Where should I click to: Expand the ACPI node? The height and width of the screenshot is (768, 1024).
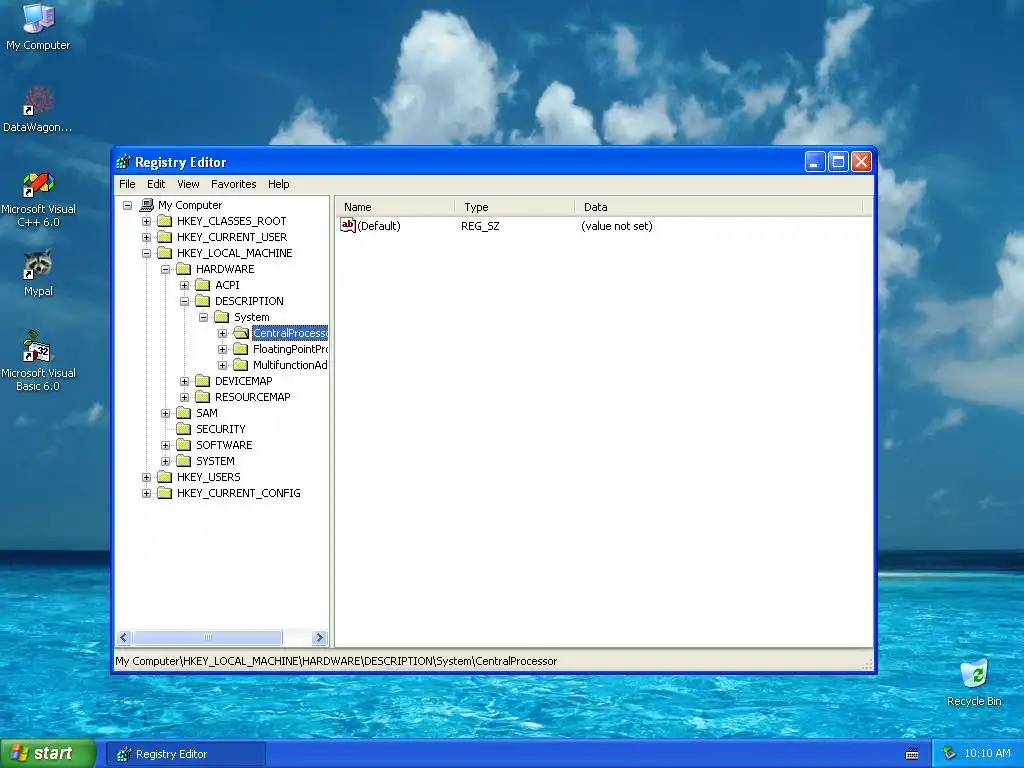point(184,285)
